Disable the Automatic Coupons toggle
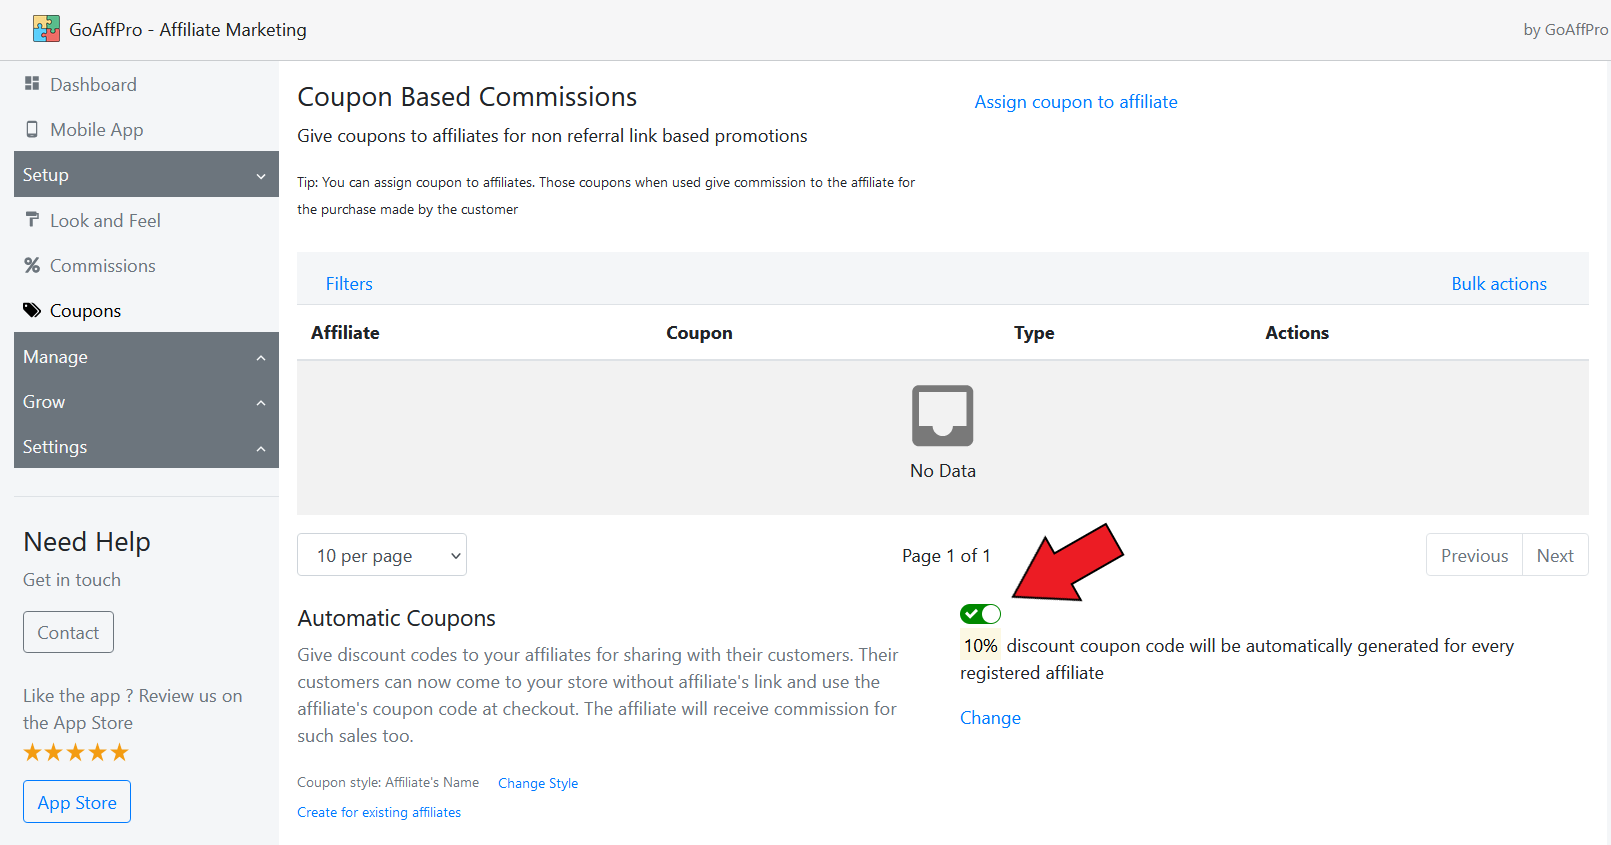This screenshot has width=1611, height=845. (x=980, y=614)
